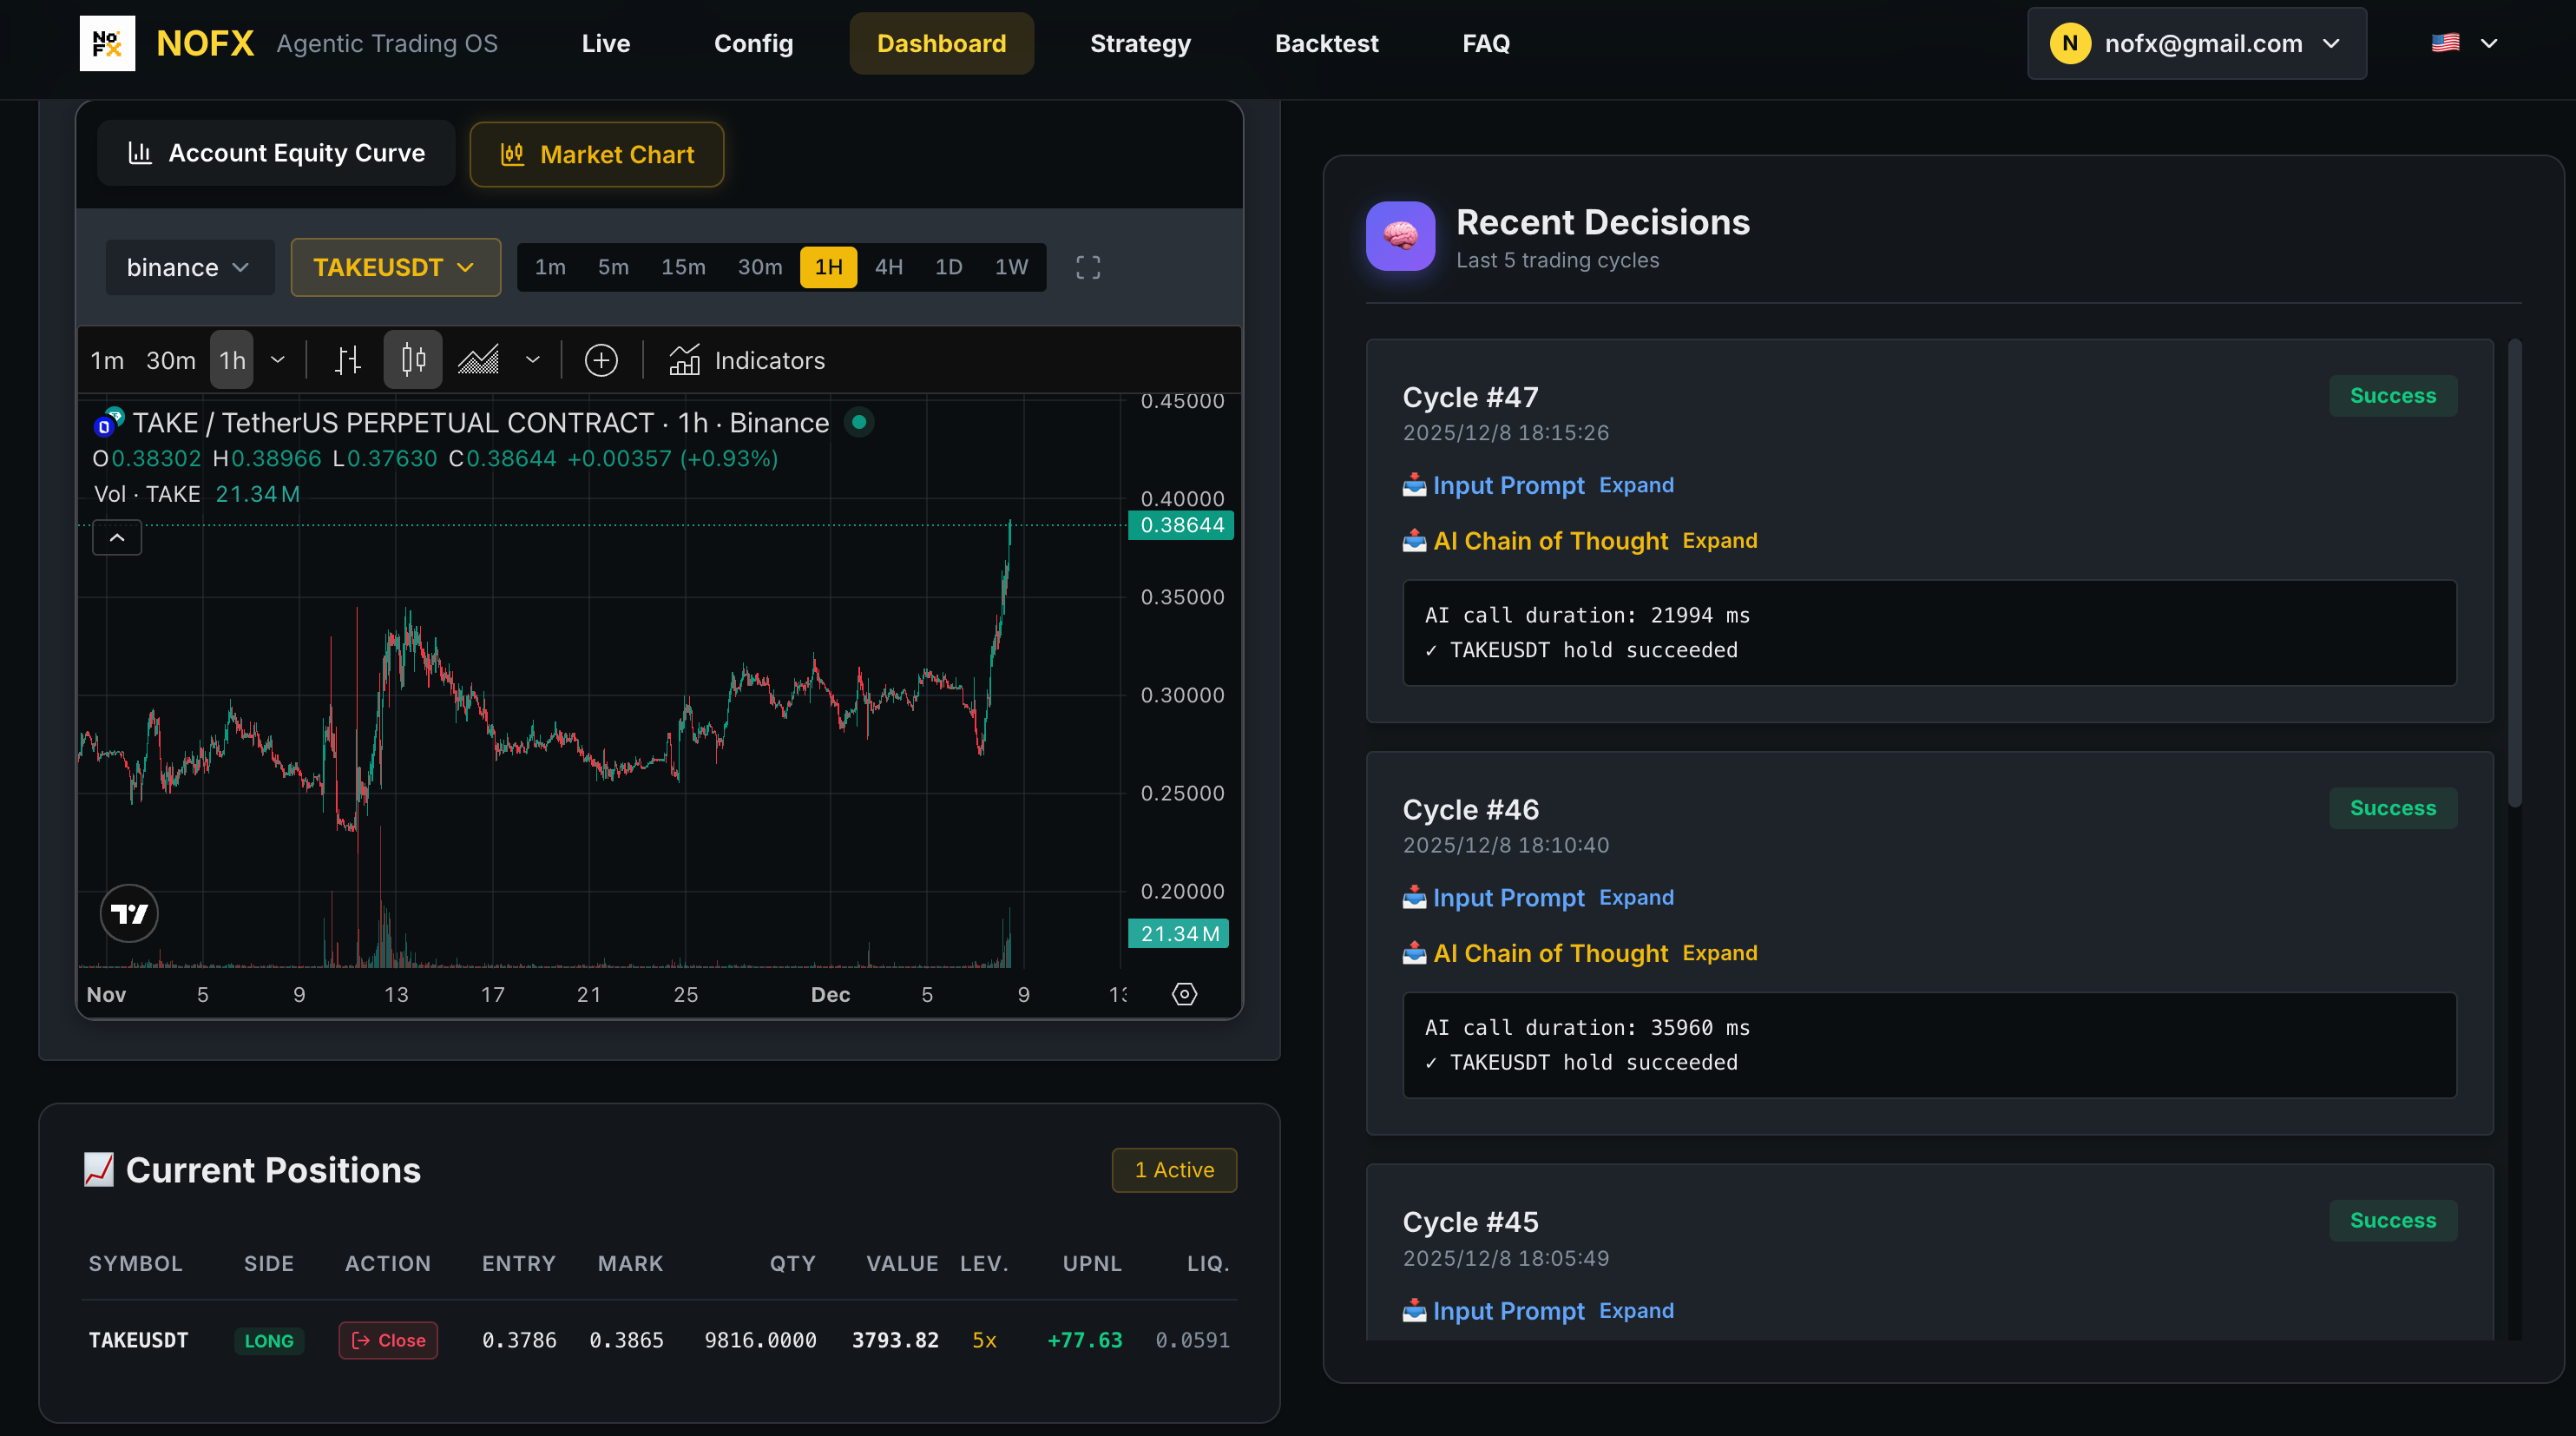
Task: Click the TAKEUSDT symbol cell
Action: pos(138,1340)
